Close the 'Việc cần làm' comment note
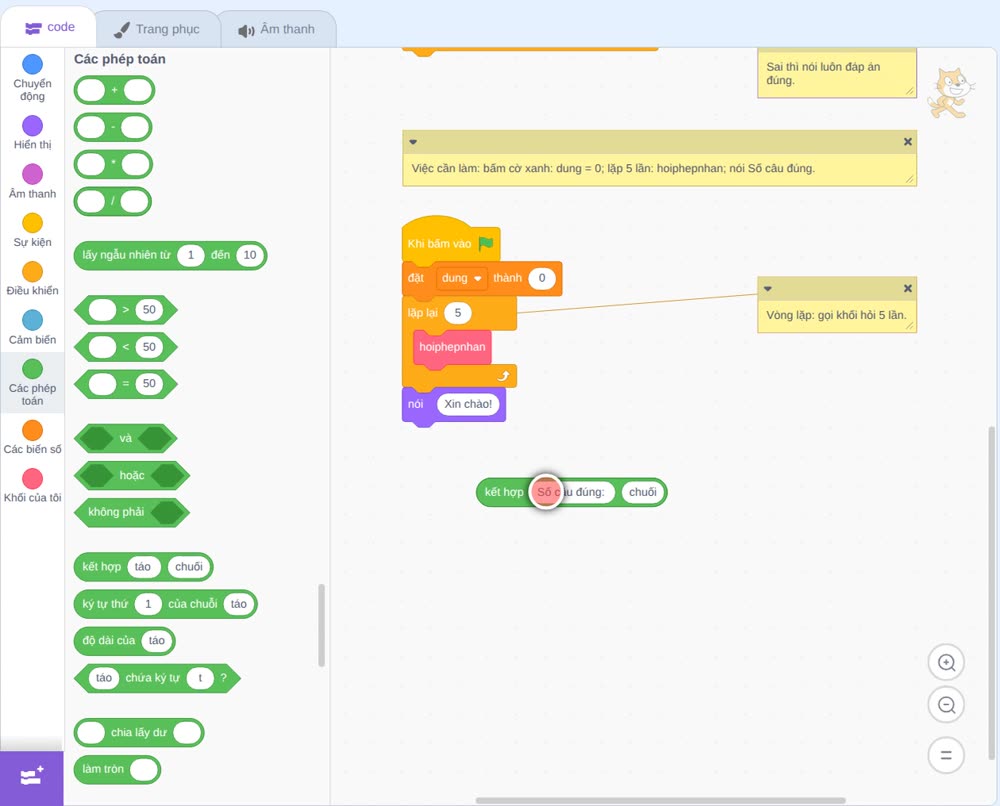 coord(908,142)
